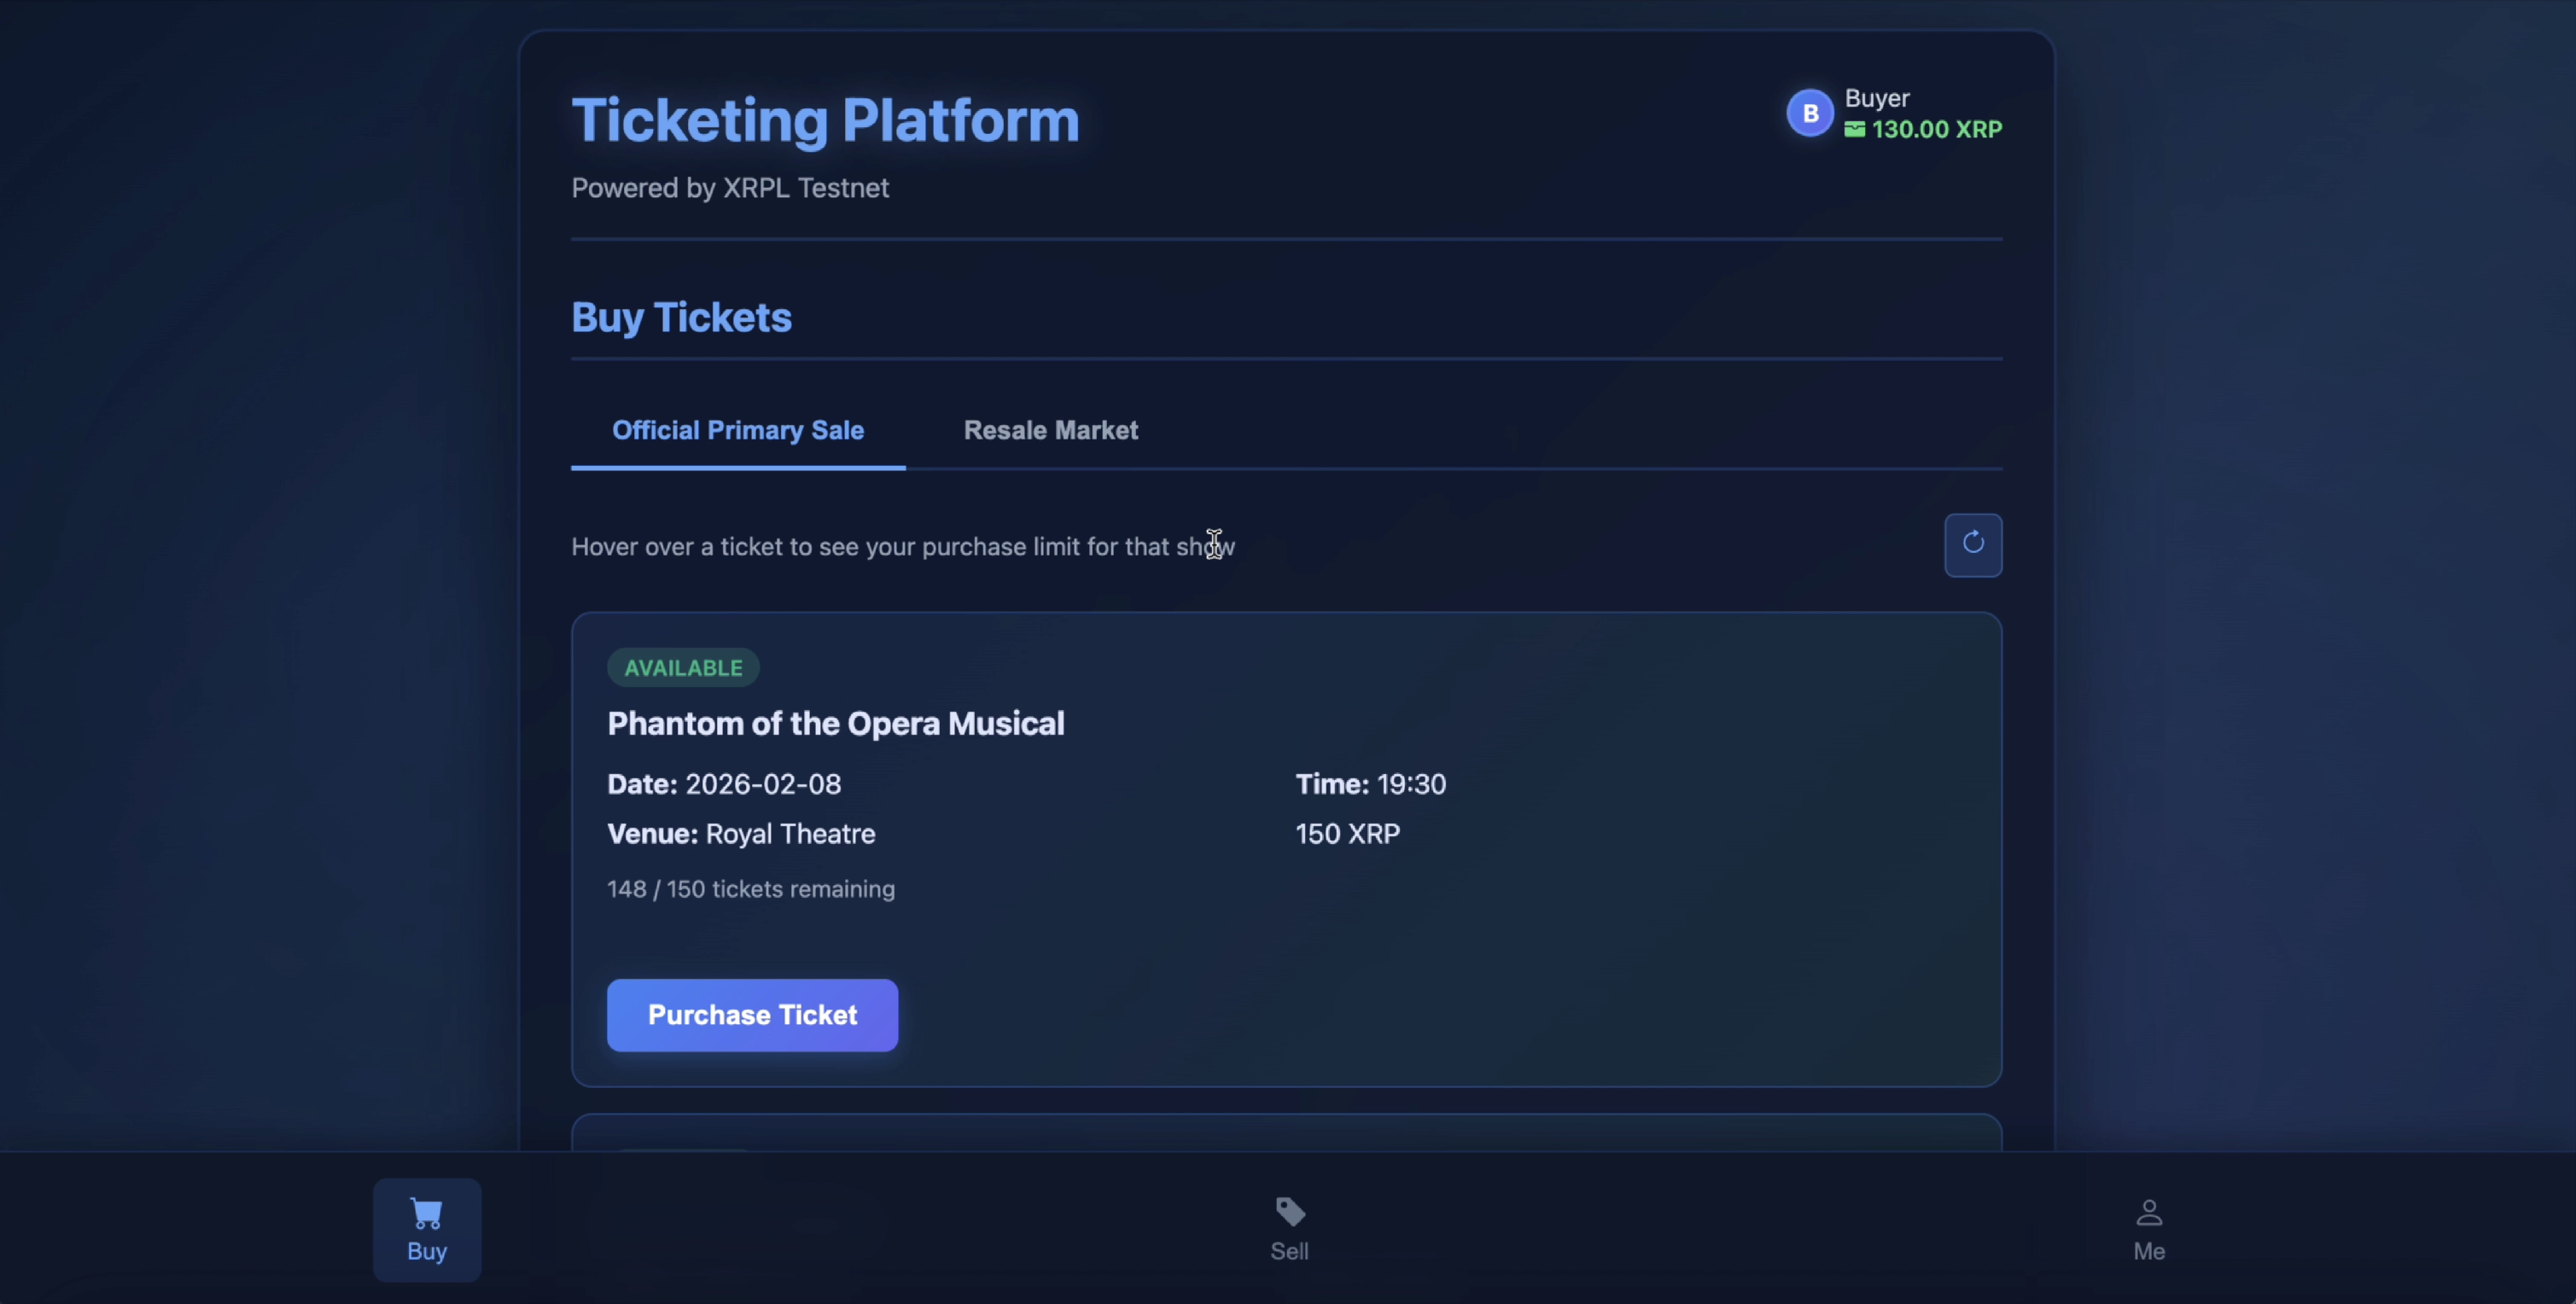The width and height of the screenshot is (2576, 1304).
Task: Click the tickets remaining count text
Action: [750, 889]
